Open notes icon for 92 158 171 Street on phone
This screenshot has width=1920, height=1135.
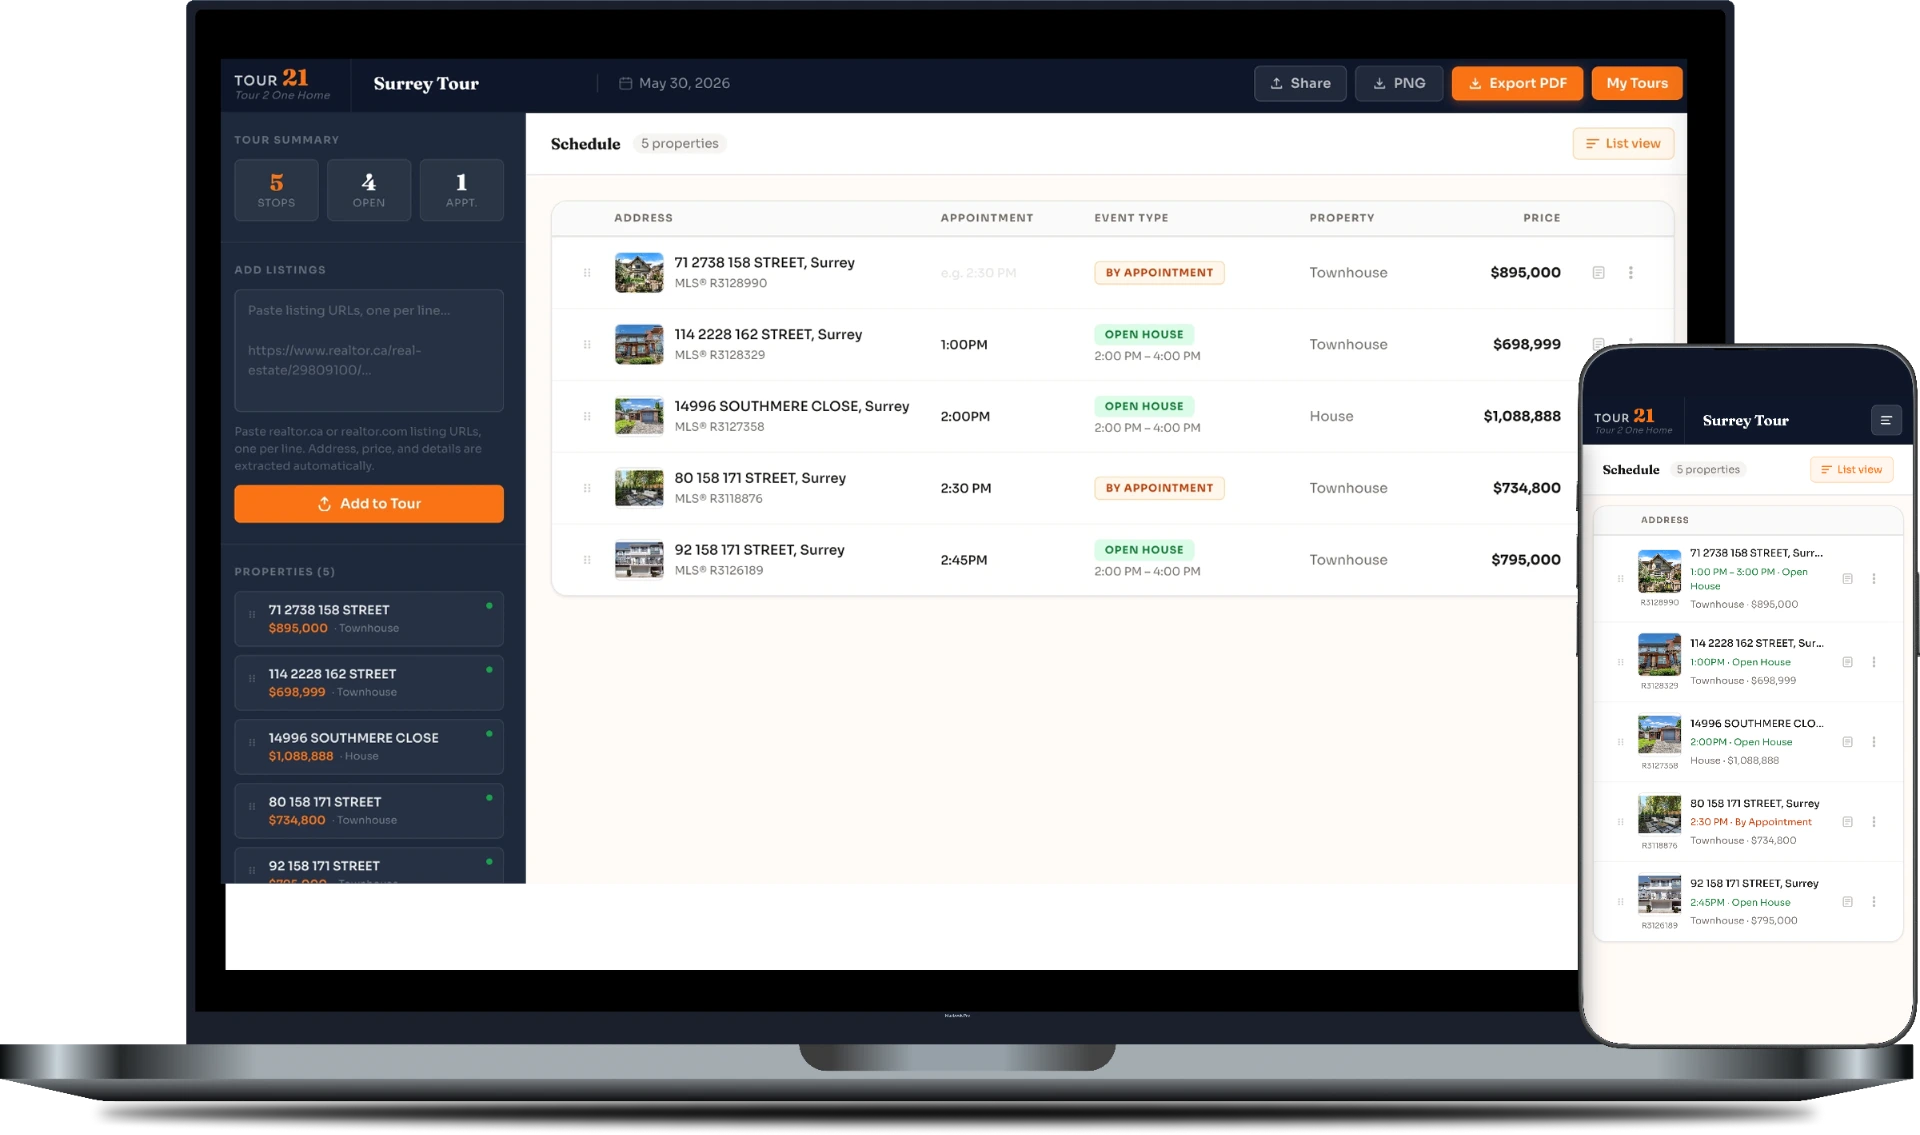1847,902
